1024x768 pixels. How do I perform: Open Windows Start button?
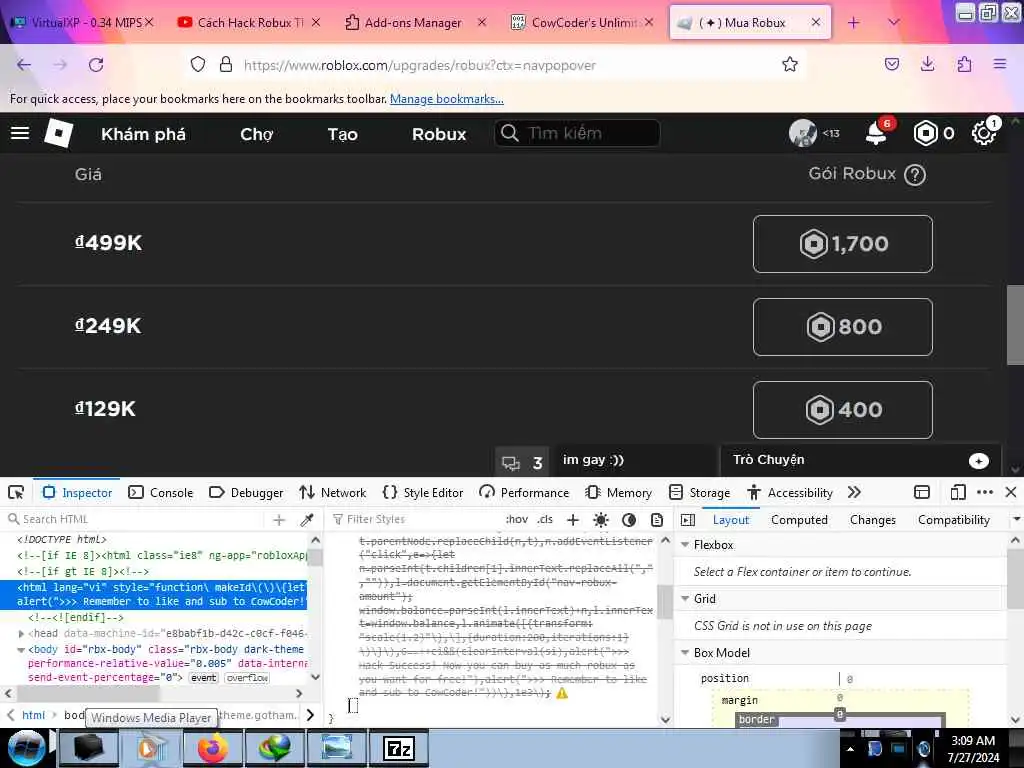pos(26,748)
